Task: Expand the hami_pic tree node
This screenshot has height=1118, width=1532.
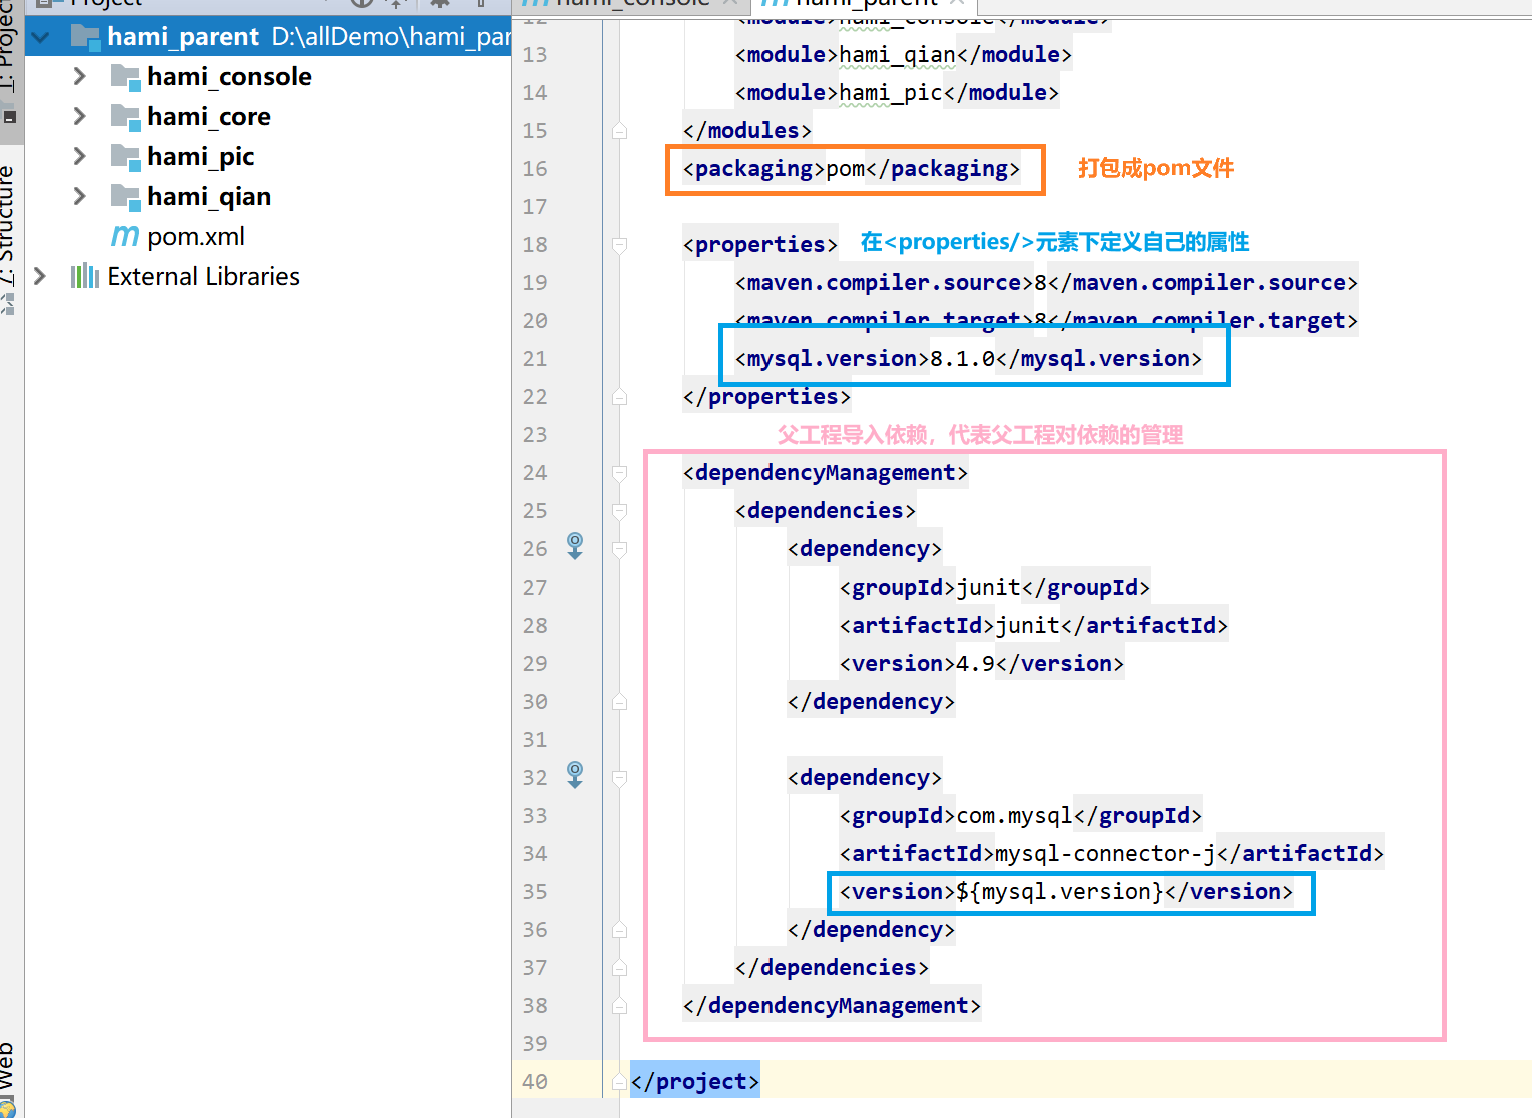Action: click(80, 157)
